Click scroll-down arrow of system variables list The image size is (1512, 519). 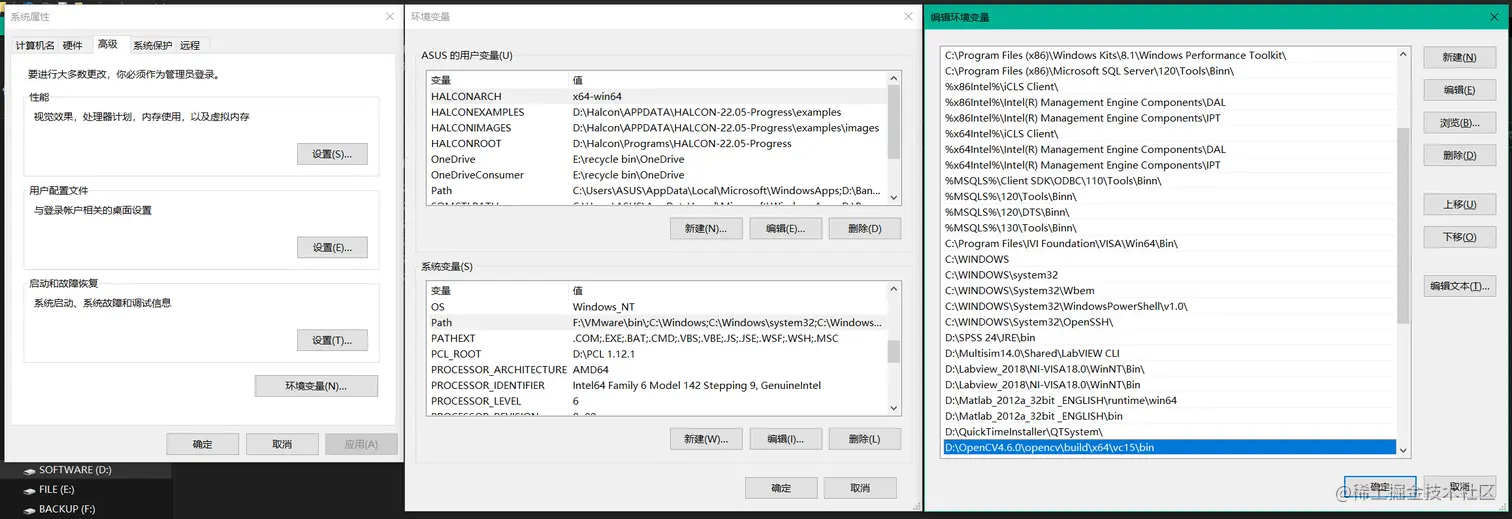(x=894, y=408)
